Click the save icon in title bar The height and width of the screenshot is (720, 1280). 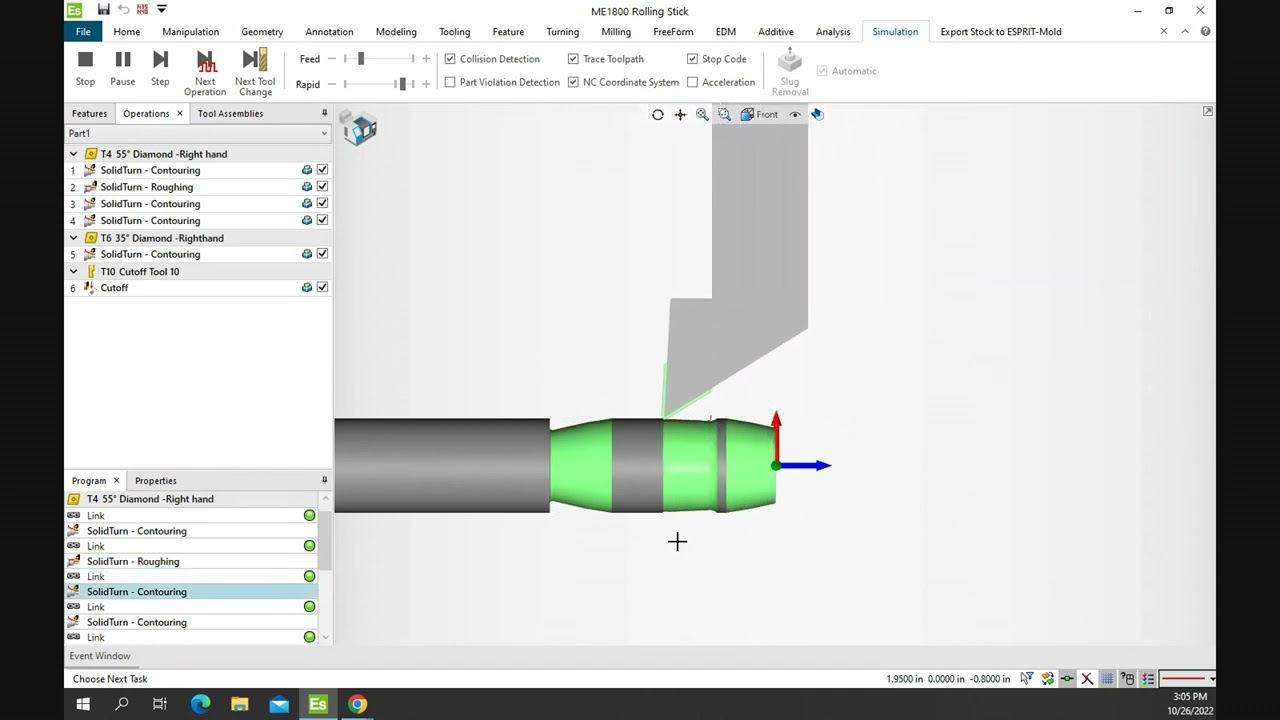[x=103, y=10]
